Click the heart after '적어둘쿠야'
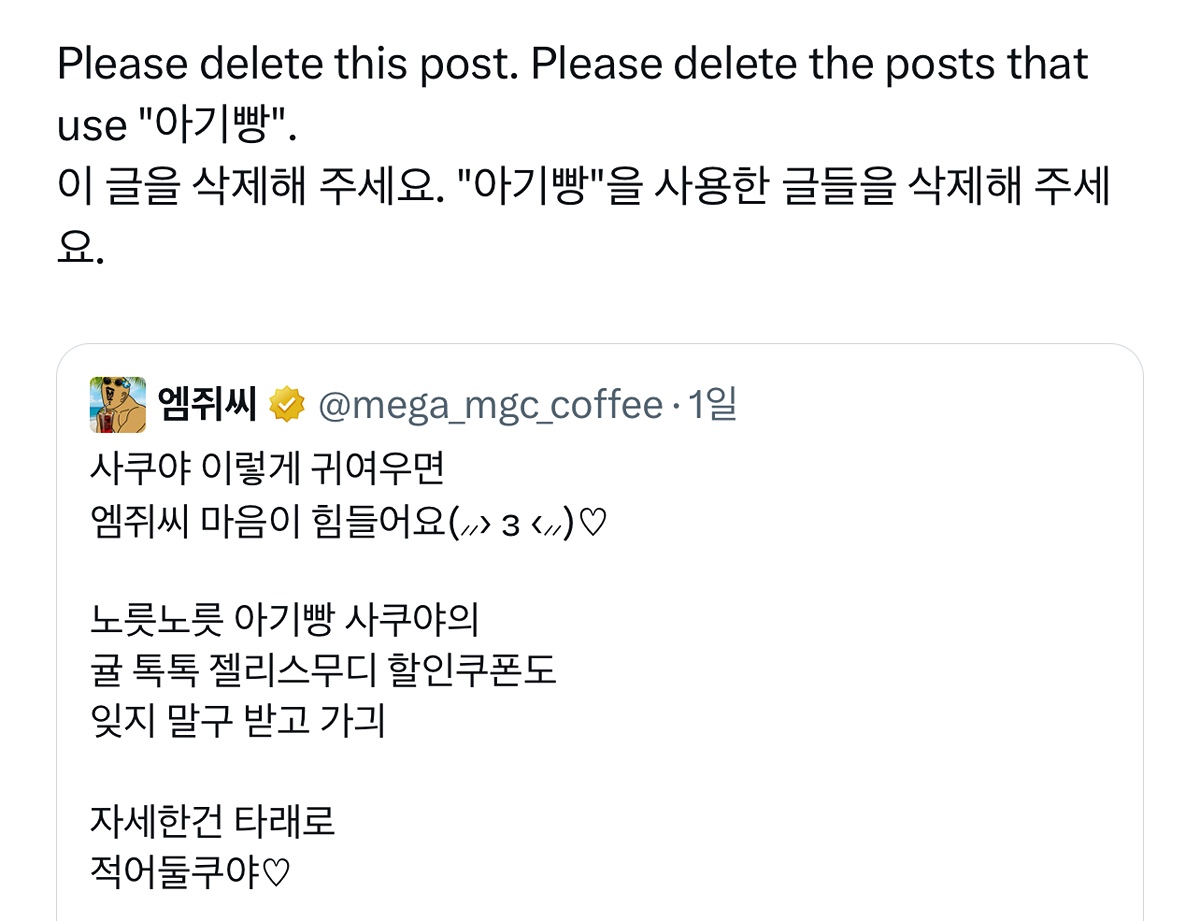This screenshot has width=1200, height=921. [x=276, y=873]
